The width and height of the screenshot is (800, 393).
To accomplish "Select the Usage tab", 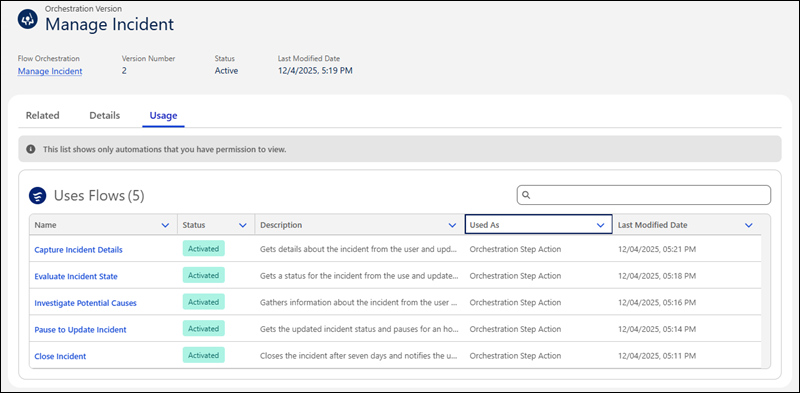I will 163,115.
